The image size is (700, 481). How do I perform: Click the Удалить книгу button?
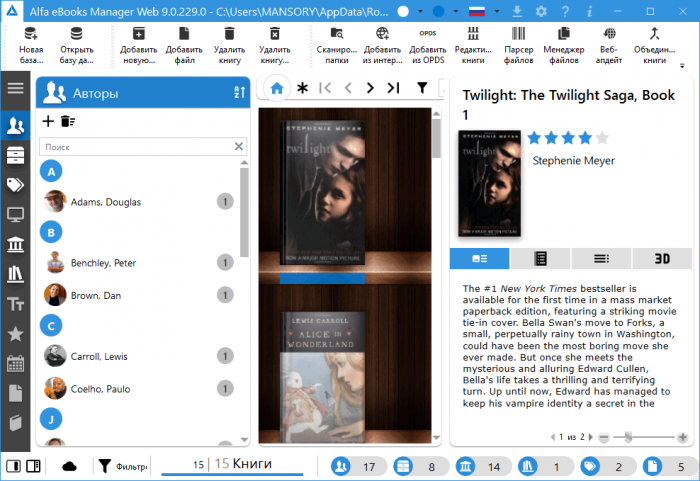228,43
